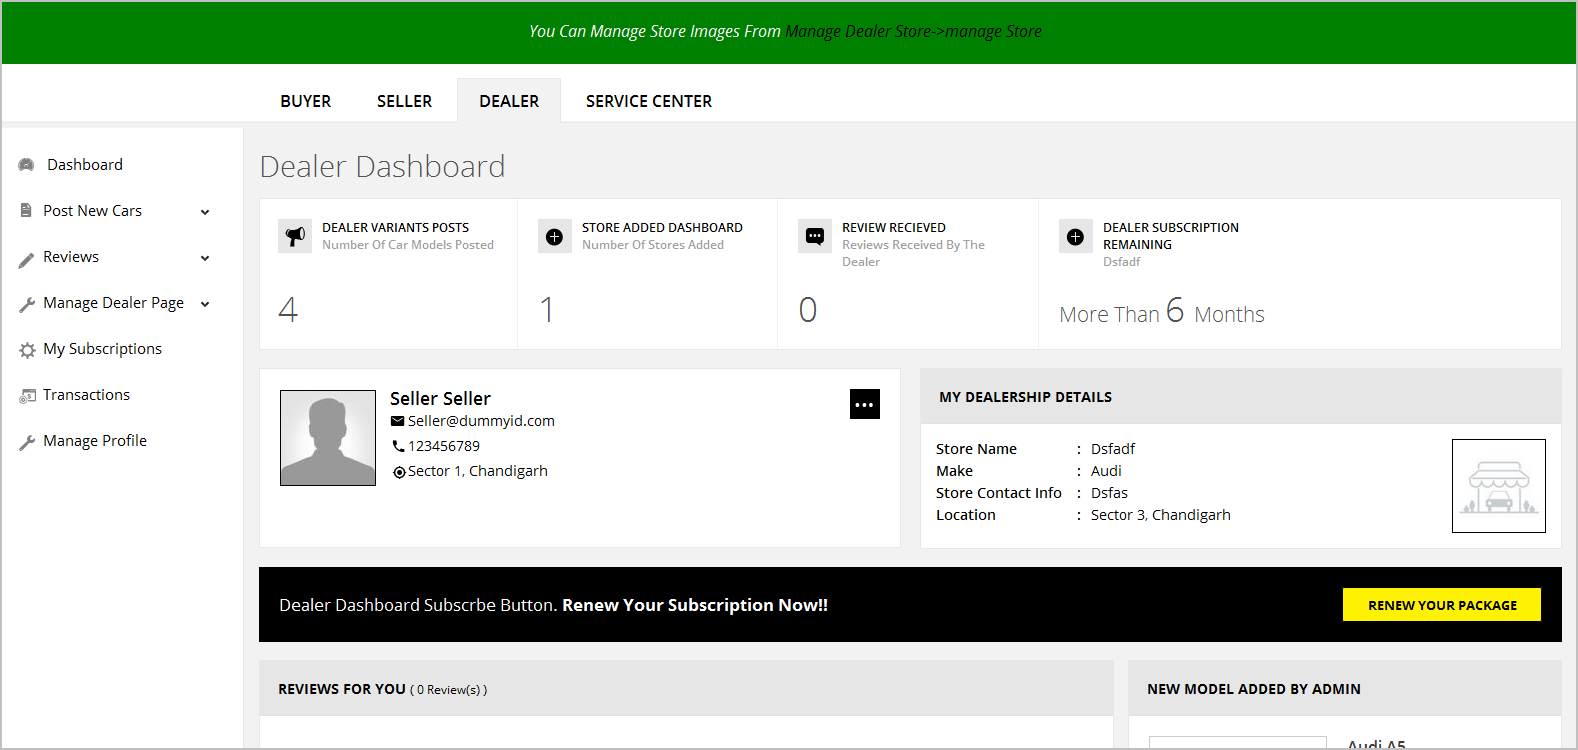
Task: Open My Subscriptions page
Action: [x=102, y=349]
